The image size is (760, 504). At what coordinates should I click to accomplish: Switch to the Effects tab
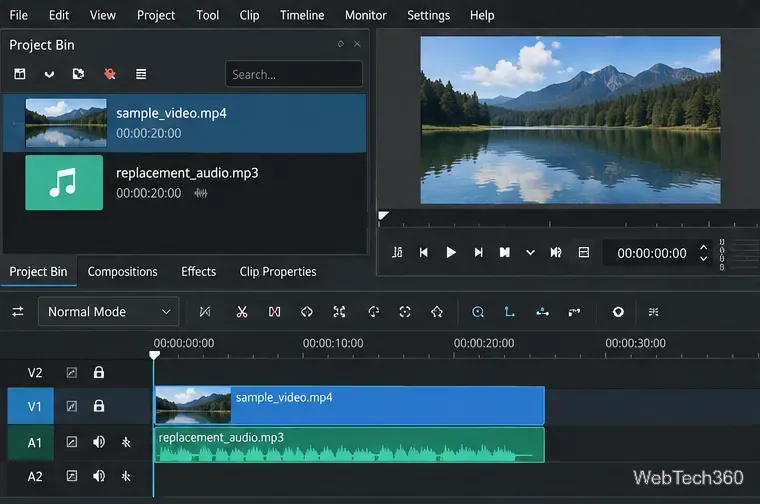198,272
